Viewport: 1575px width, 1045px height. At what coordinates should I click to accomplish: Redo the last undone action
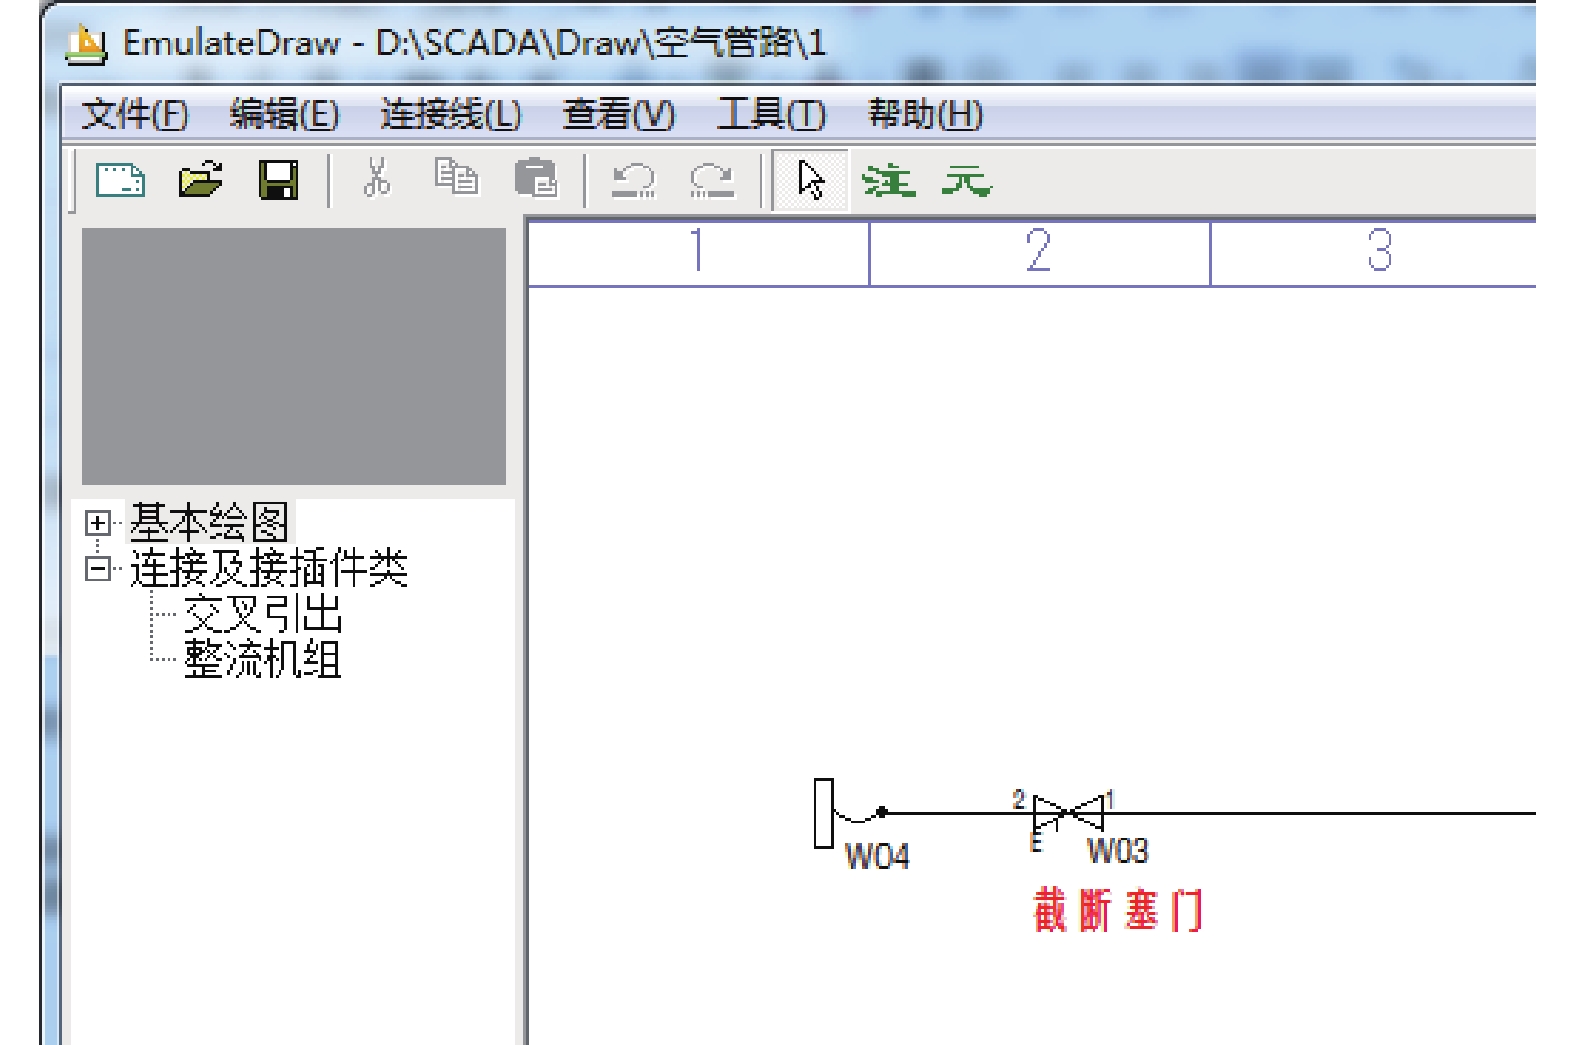pos(712,181)
